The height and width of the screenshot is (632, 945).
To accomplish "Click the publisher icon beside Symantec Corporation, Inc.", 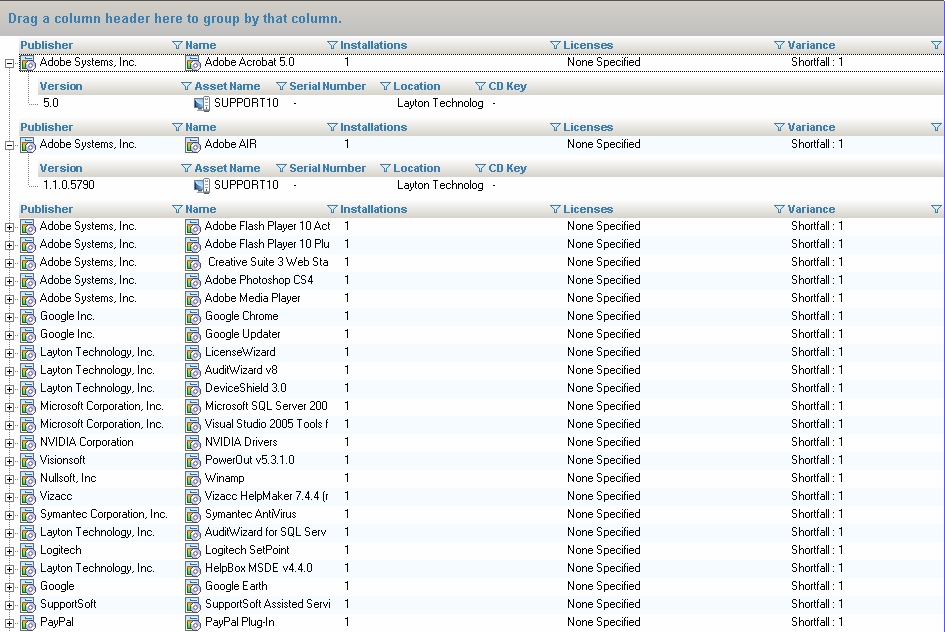I will [x=28, y=515].
